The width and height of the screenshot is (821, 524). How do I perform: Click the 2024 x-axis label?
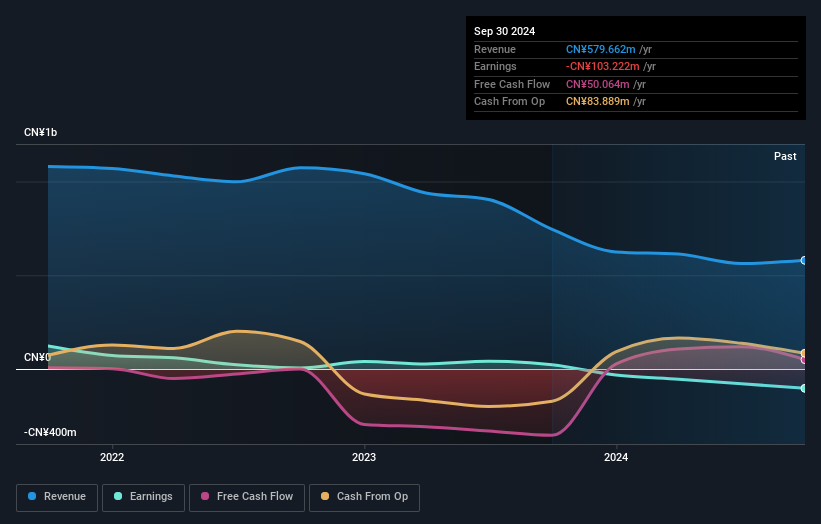[616, 457]
